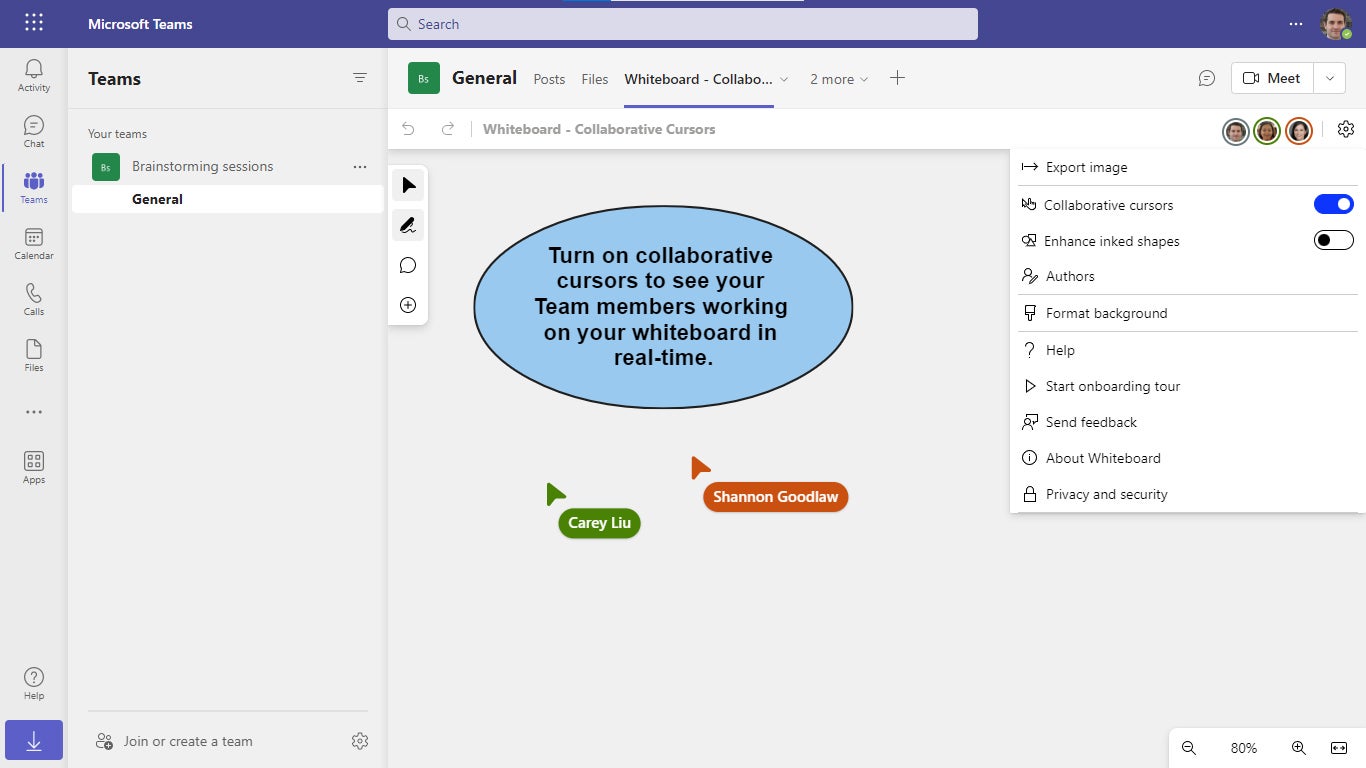Open Calls in the left rail
This screenshot has height=768, width=1366.
tap(34, 300)
